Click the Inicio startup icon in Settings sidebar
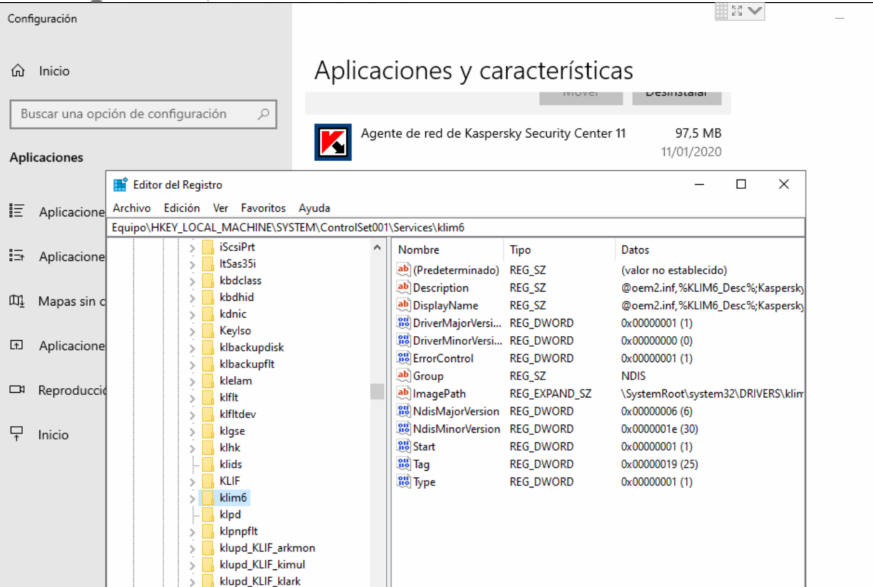This screenshot has height=587, width=873. click(x=17, y=434)
